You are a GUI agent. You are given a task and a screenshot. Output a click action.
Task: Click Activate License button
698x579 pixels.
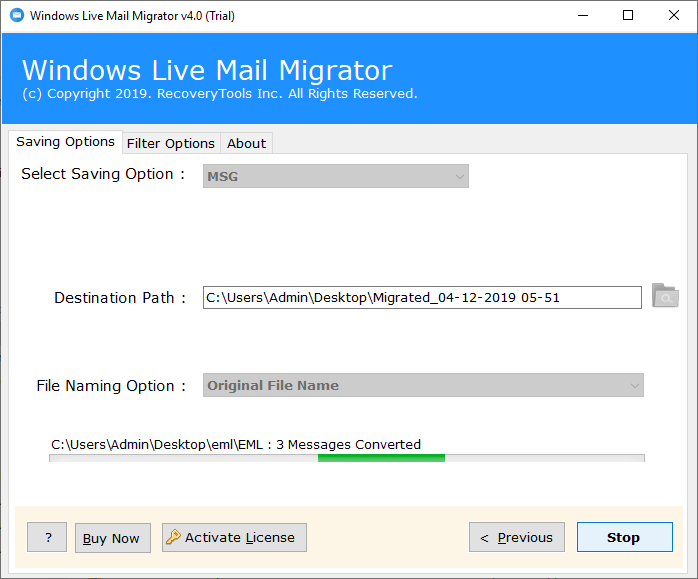tap(234, 537)
